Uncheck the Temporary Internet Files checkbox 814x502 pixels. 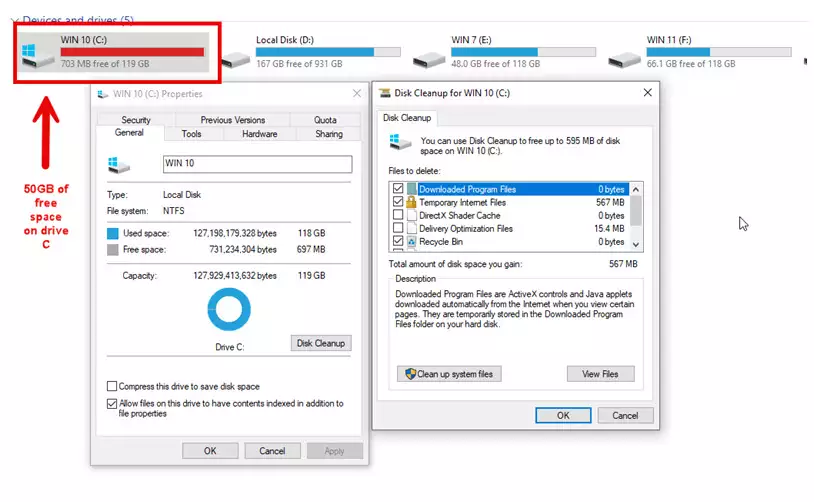(398, 201)
